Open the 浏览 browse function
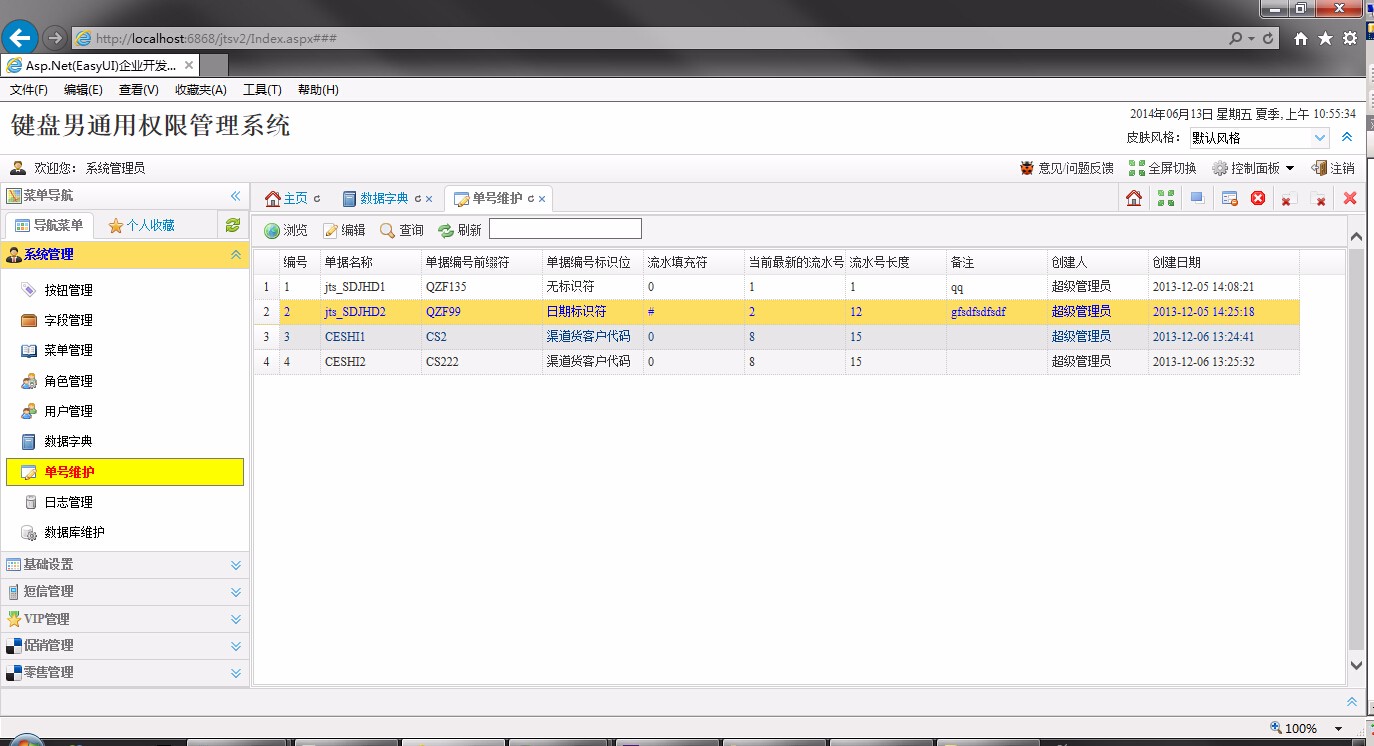The height and width of the screenshot is (746, 1374). (286, 228)
